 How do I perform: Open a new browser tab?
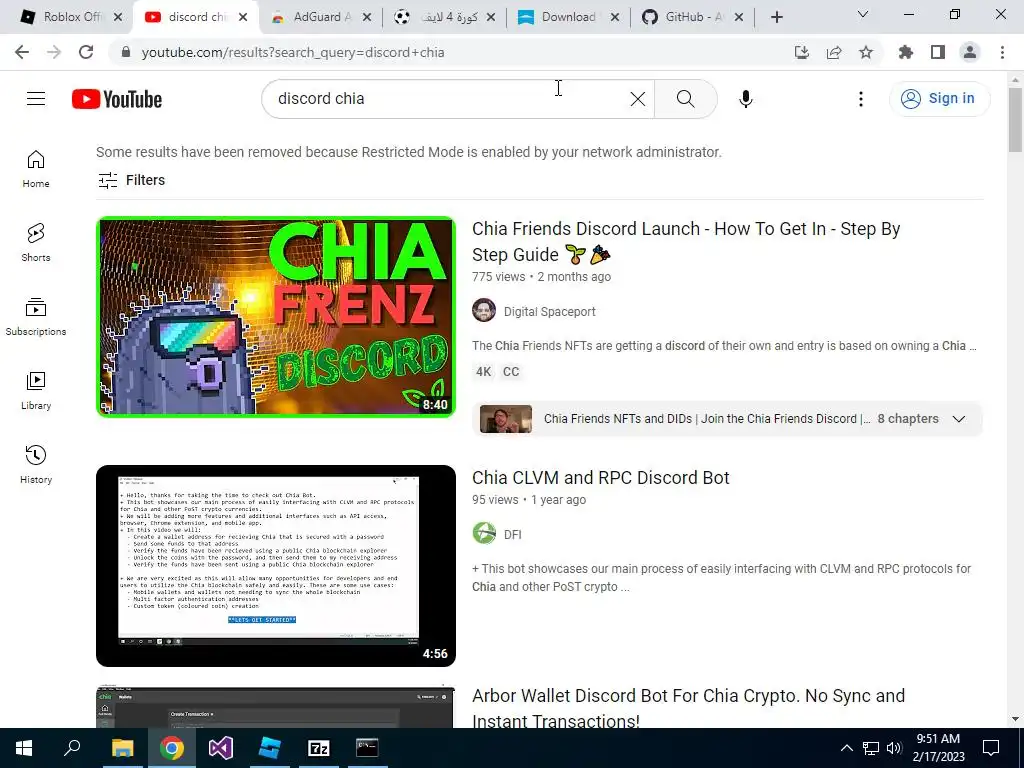point(776,17)
